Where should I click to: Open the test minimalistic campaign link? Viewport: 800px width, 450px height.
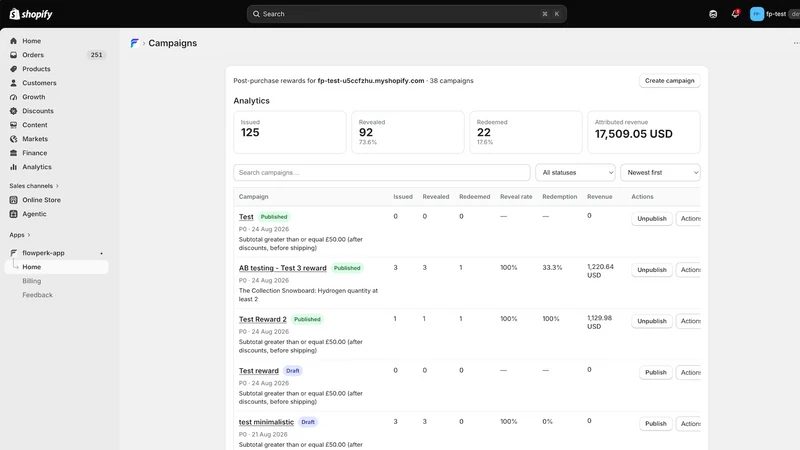pyautogui.click(x=266, y=422)
